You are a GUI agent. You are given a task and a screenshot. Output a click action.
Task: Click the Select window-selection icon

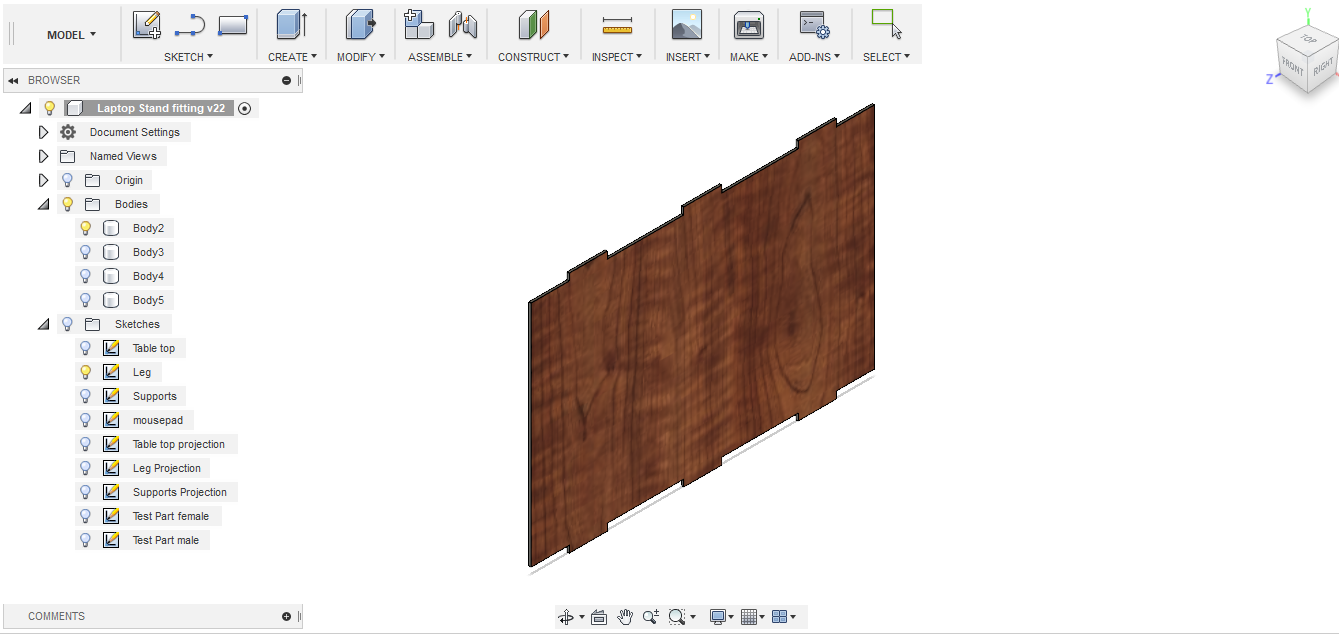click(886, 23)
